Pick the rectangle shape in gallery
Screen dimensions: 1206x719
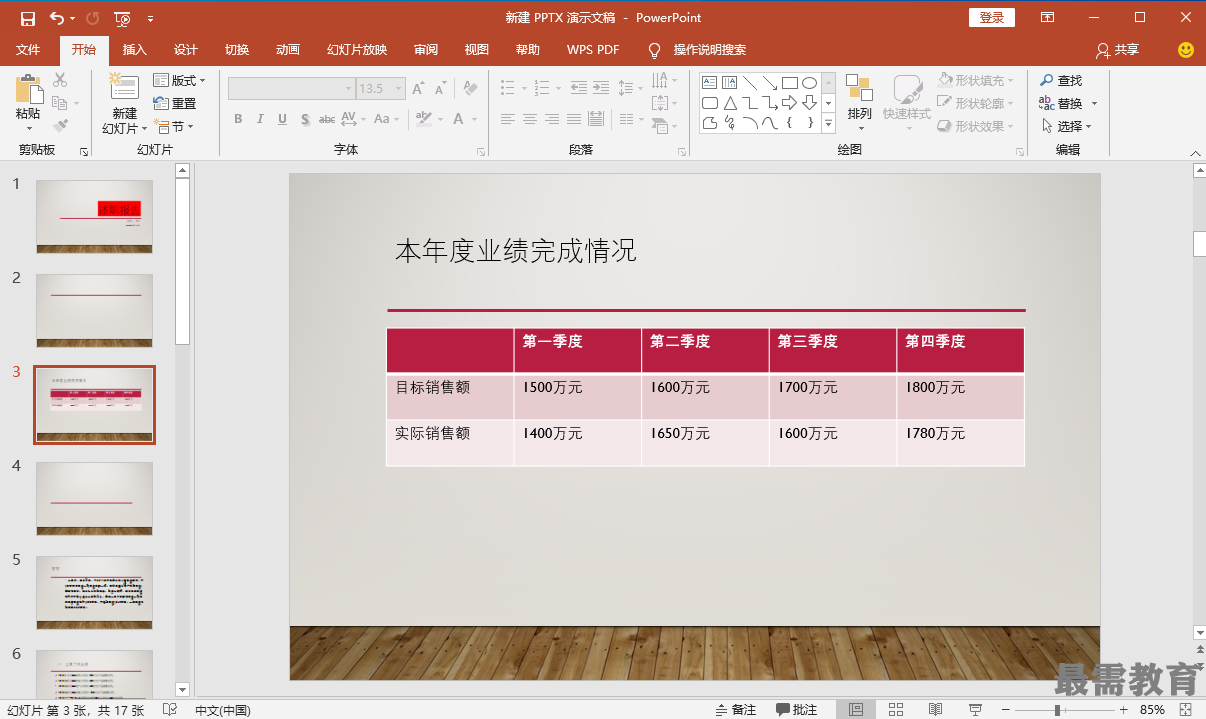pyautogui.click(x=789, y=82)
